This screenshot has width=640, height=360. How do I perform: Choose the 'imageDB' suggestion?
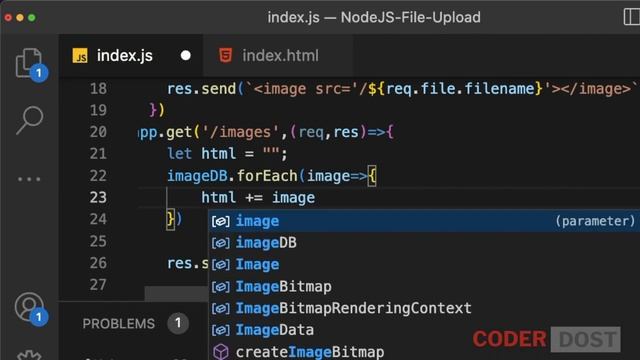424,243
